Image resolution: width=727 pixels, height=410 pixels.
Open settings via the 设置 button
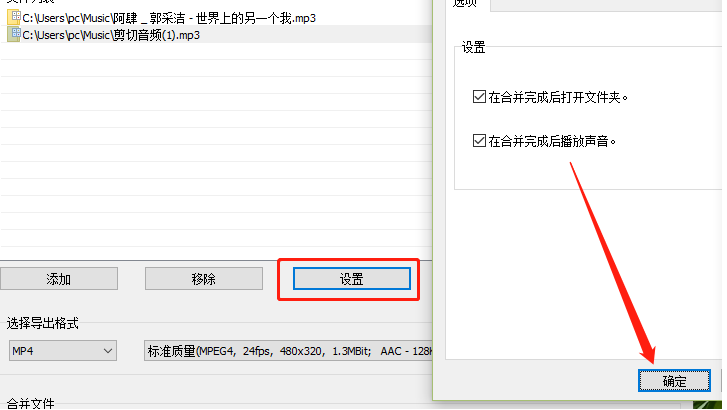click(351, 279)
